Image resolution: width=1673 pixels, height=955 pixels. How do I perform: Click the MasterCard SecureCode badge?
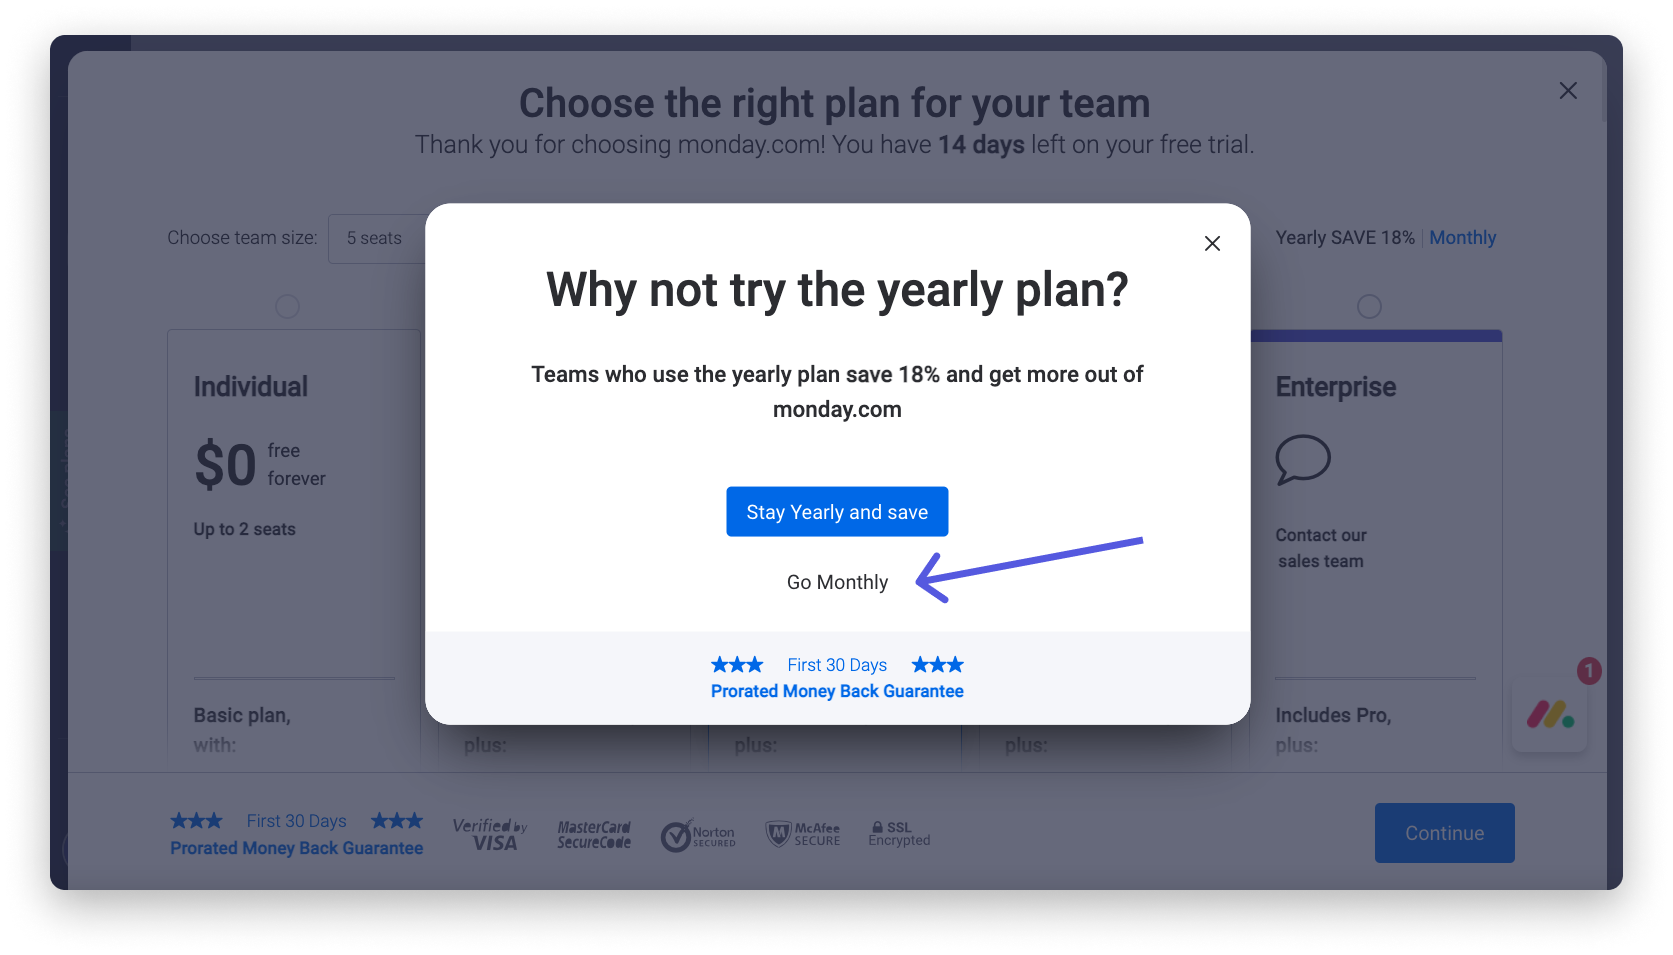pos(594,835)
